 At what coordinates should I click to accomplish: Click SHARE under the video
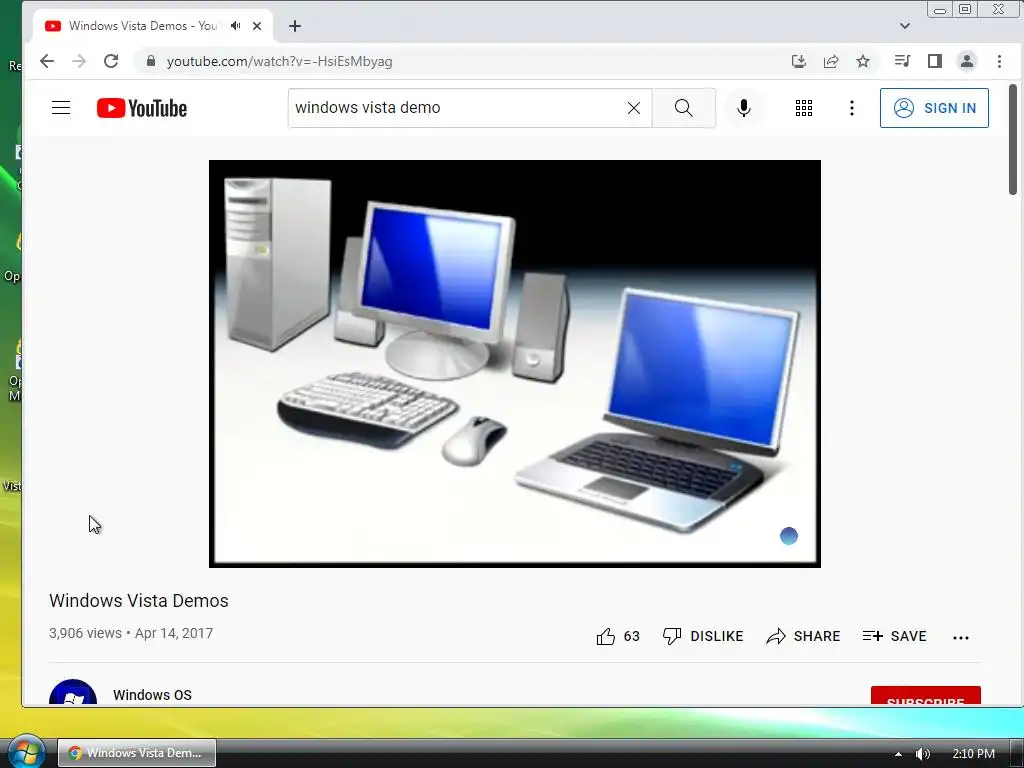[803, 636]
